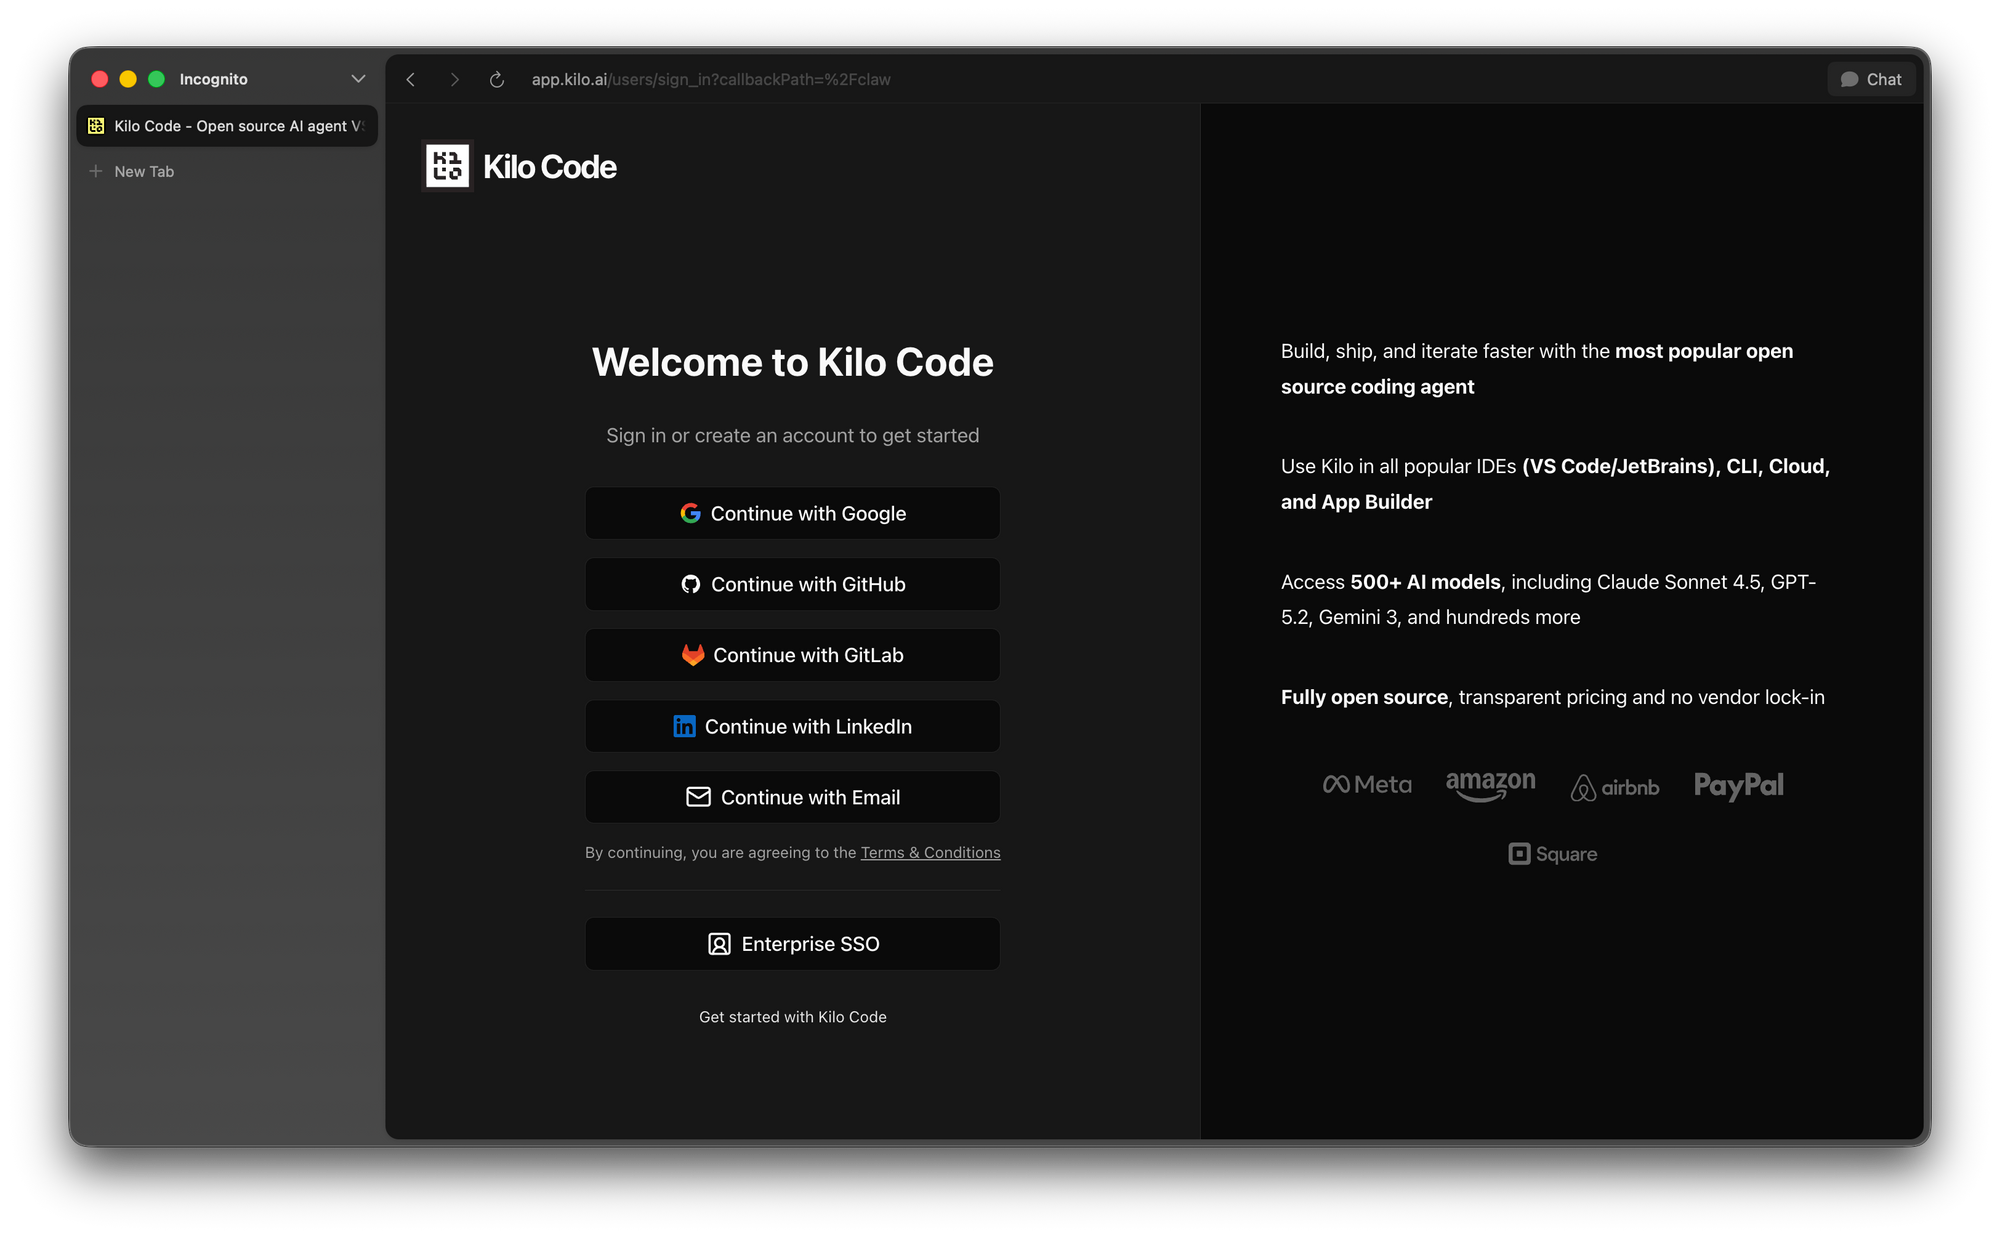
Task: Sign in using Continue with GitHub
Action: pyautogui.click(x=792, y=584)
